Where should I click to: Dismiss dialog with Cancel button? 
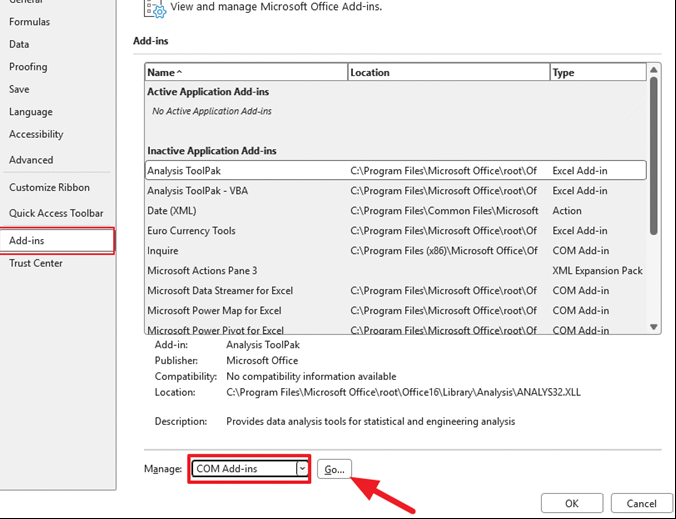[x=641, y=503]
